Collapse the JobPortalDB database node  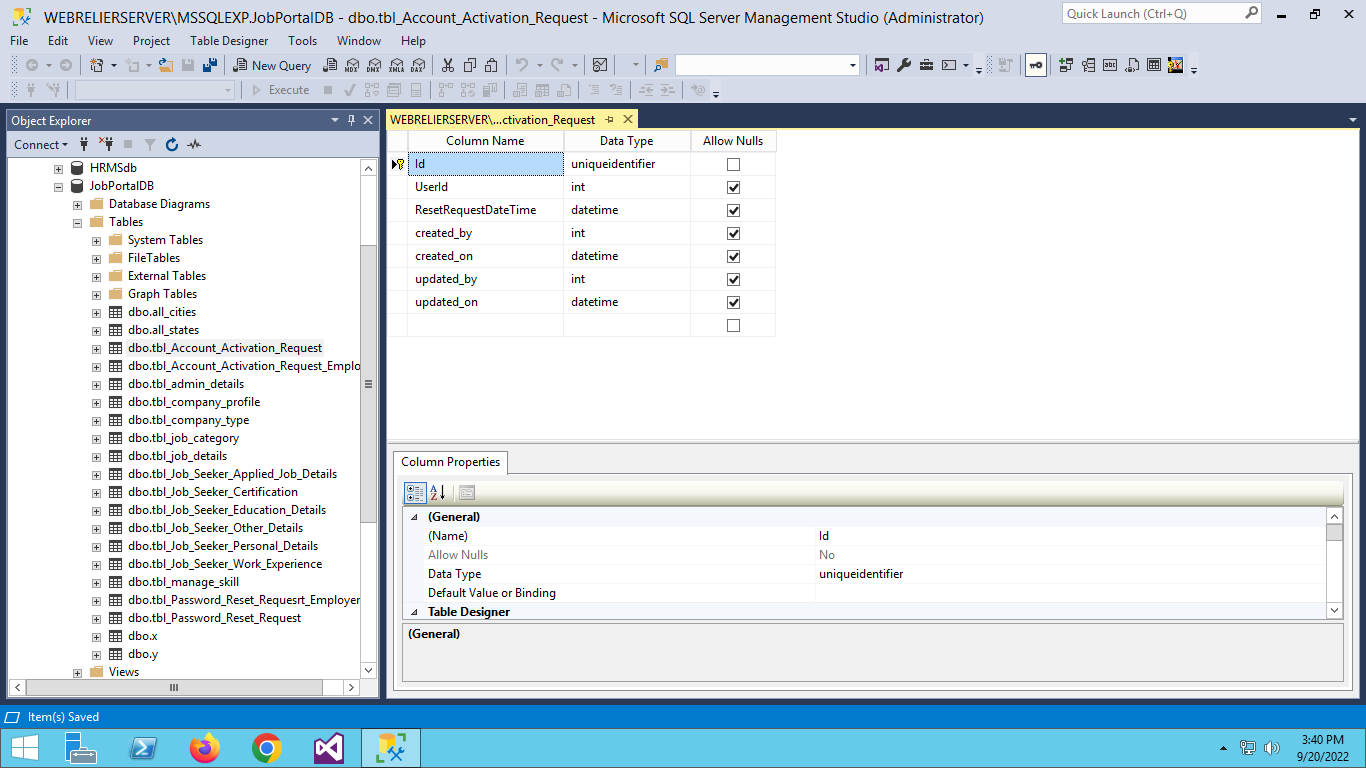[58, 186]
